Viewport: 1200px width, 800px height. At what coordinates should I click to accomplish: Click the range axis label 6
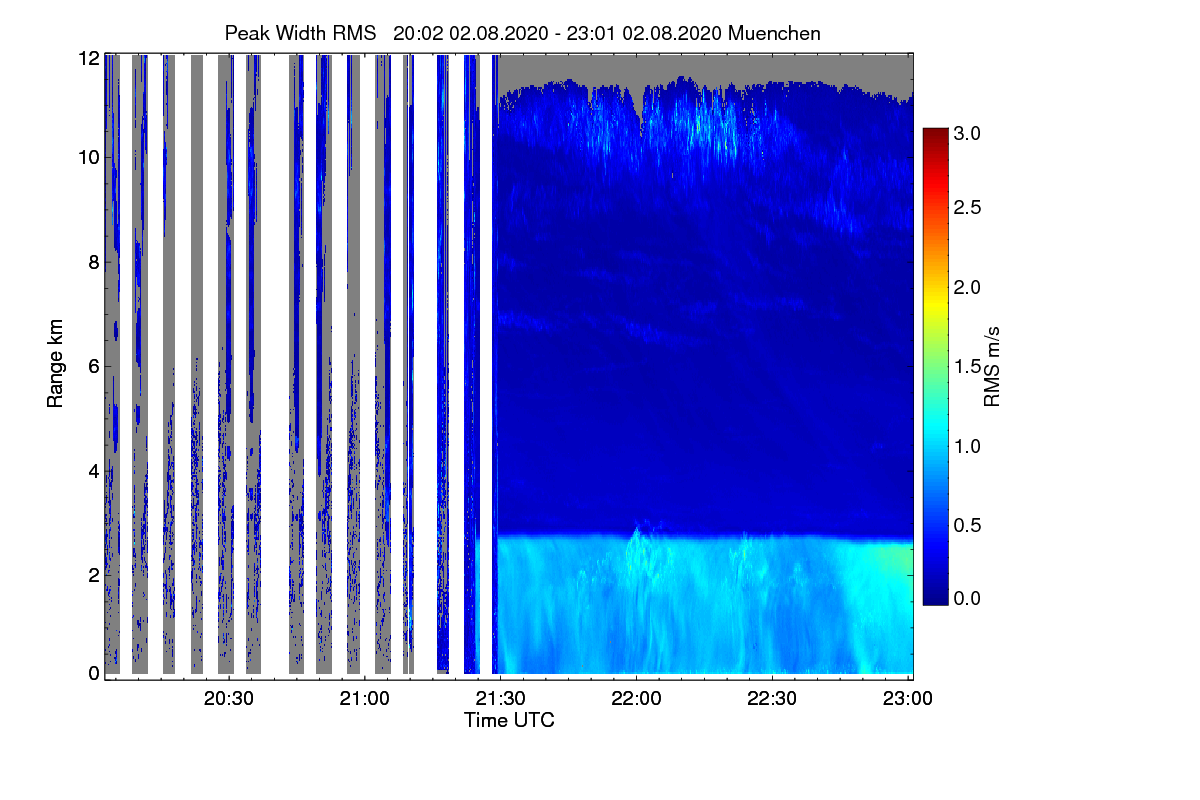(x=94, y=366)
